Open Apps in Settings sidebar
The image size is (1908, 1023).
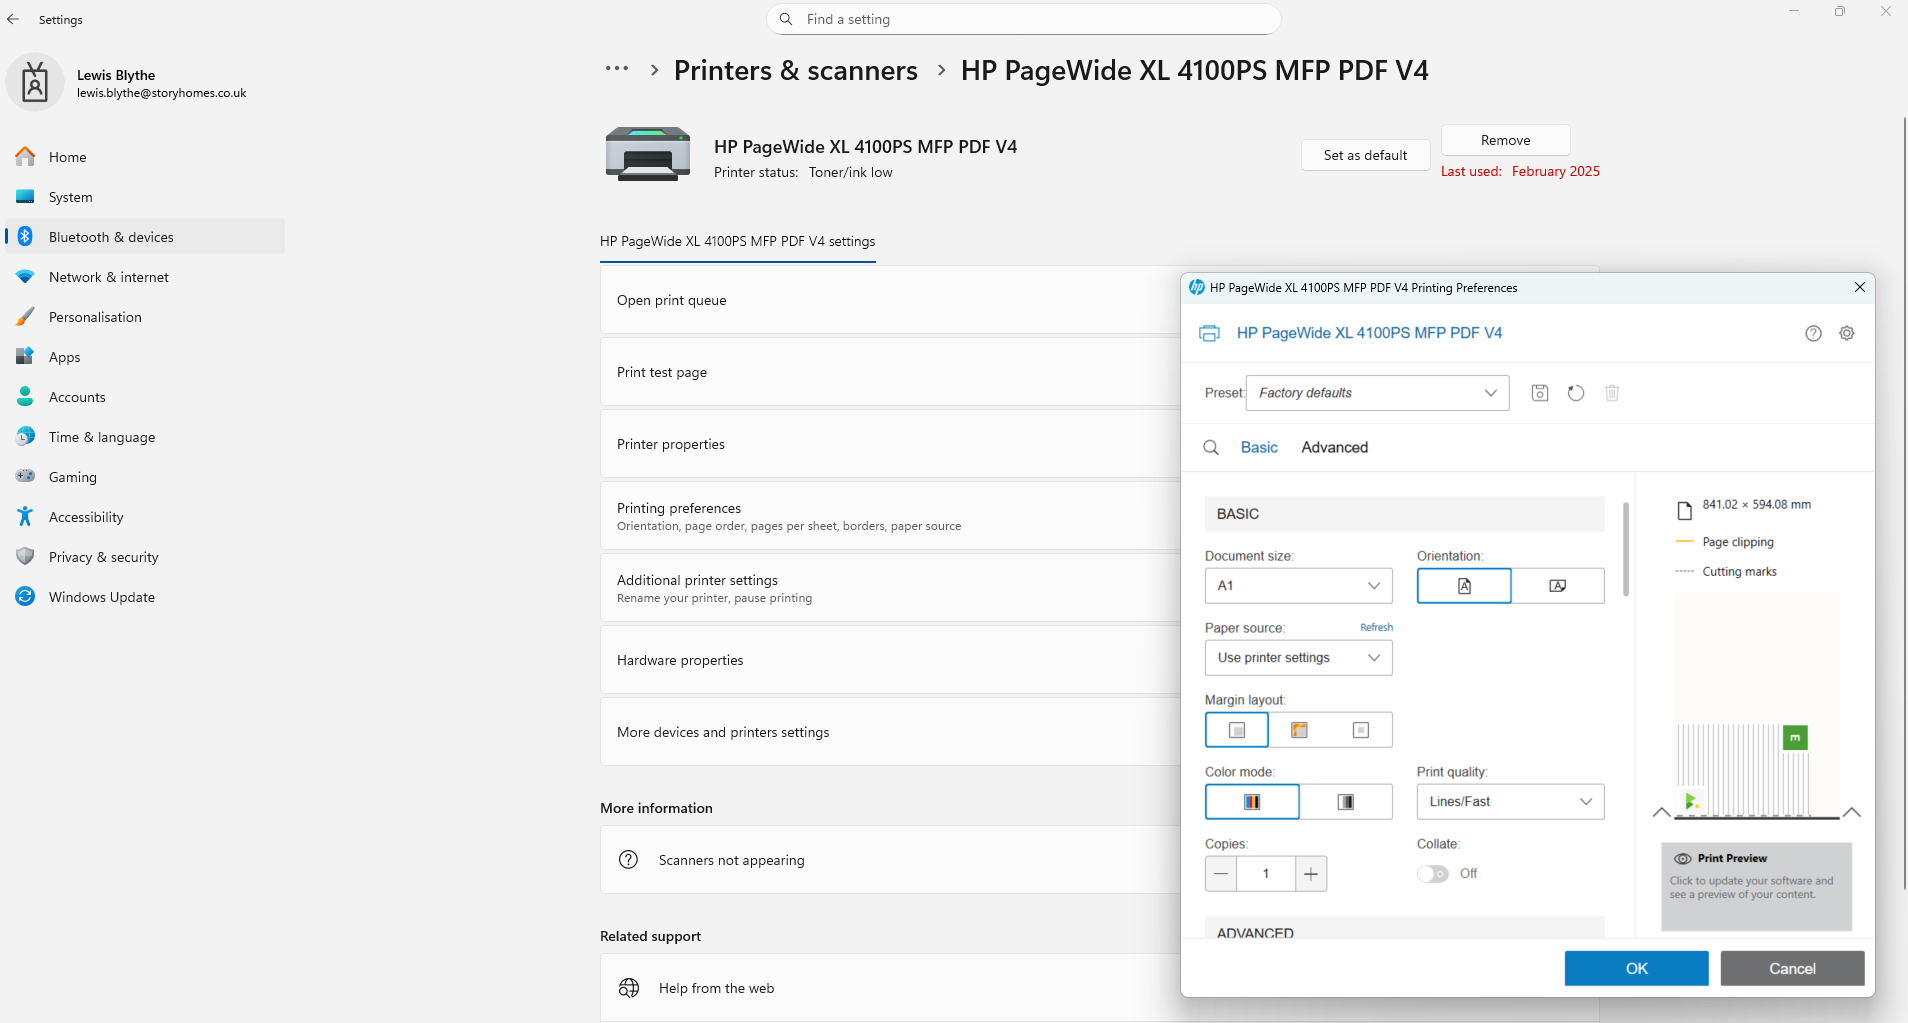pyautogui.click(x=145, y=357)
